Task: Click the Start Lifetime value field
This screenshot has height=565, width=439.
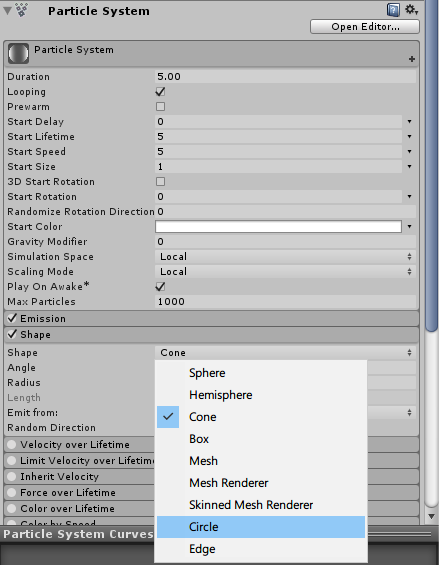Action: click(278, 137)
